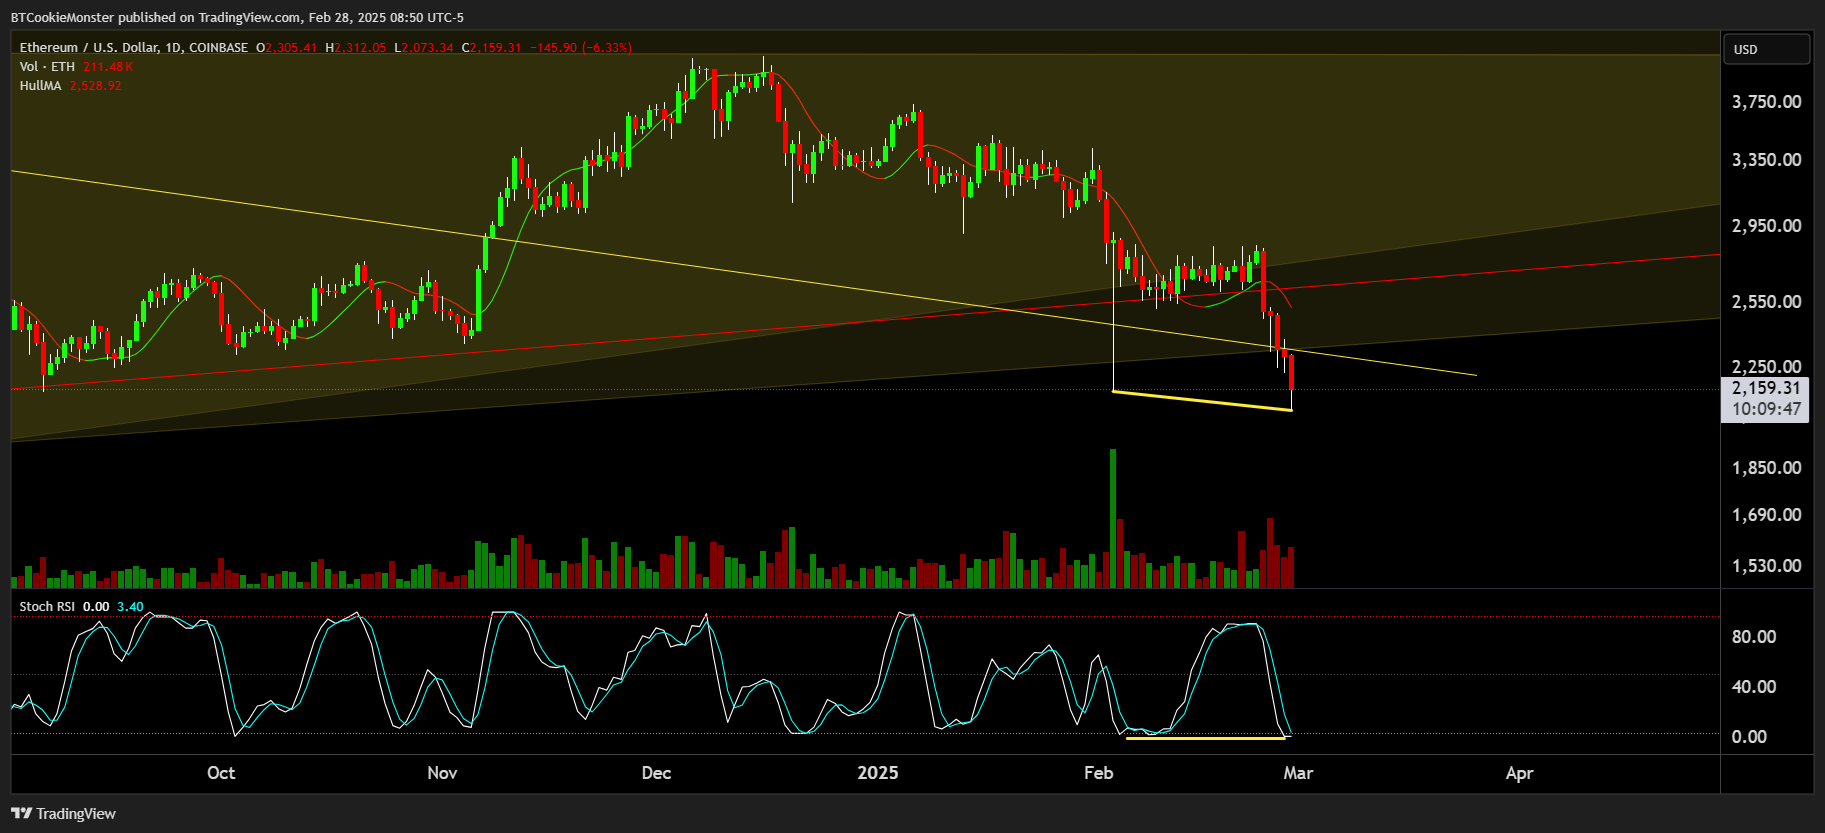Click the Stoch RSI value 3.40
1825x833 pixels.
point(130,606)
